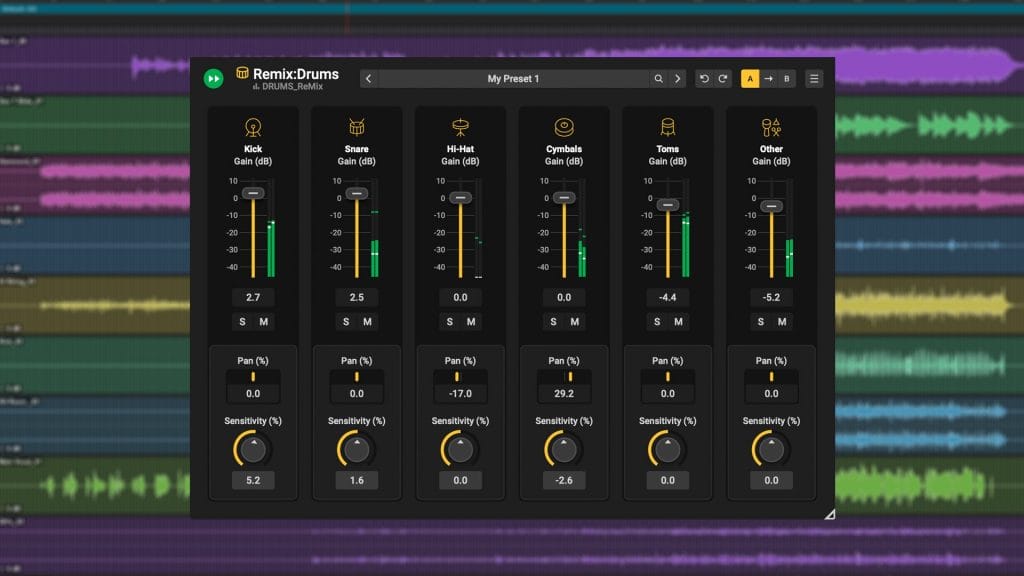Click the Snare drum icon

click(357, 127)
